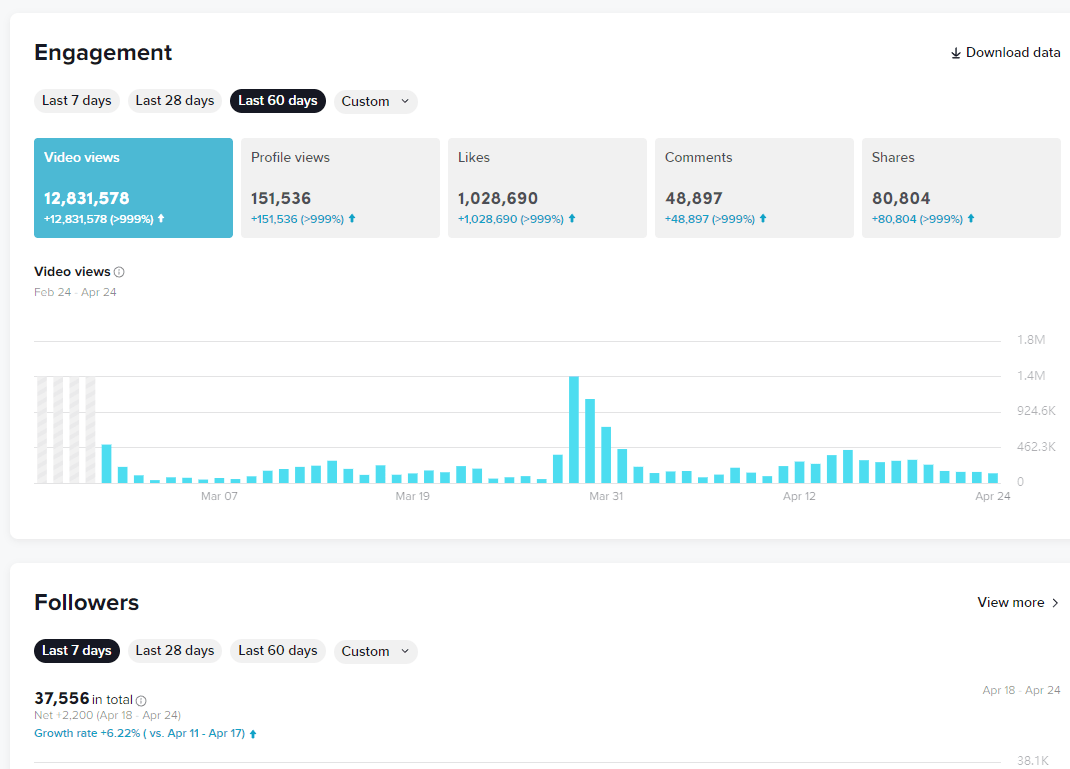1070x769 pixels.
Task: Click the Growth rate up-arrow icon
Action: (x=253, y=734)
